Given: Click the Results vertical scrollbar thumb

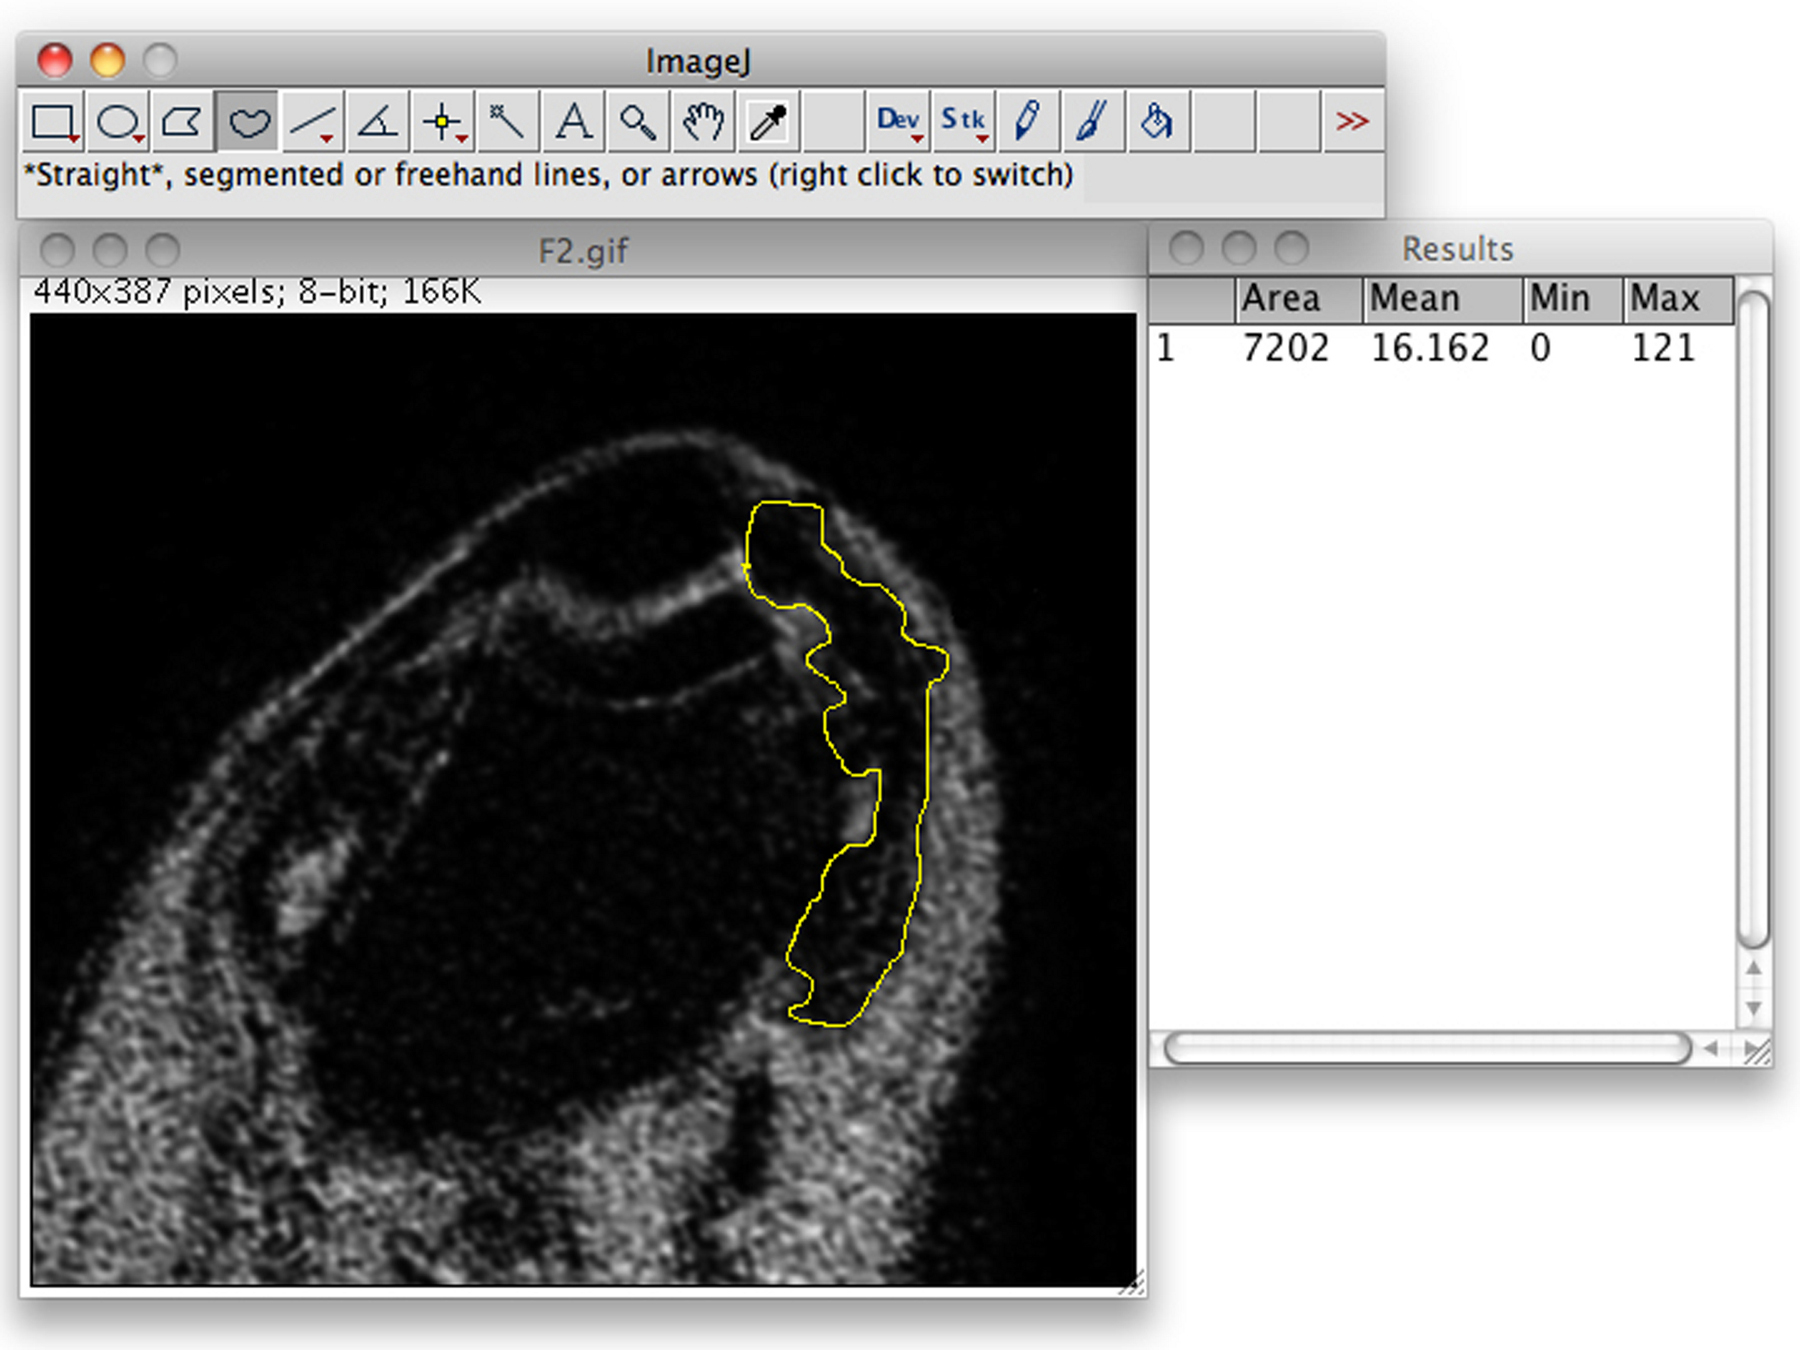Looking at the screenshot, I should 1753,617.
